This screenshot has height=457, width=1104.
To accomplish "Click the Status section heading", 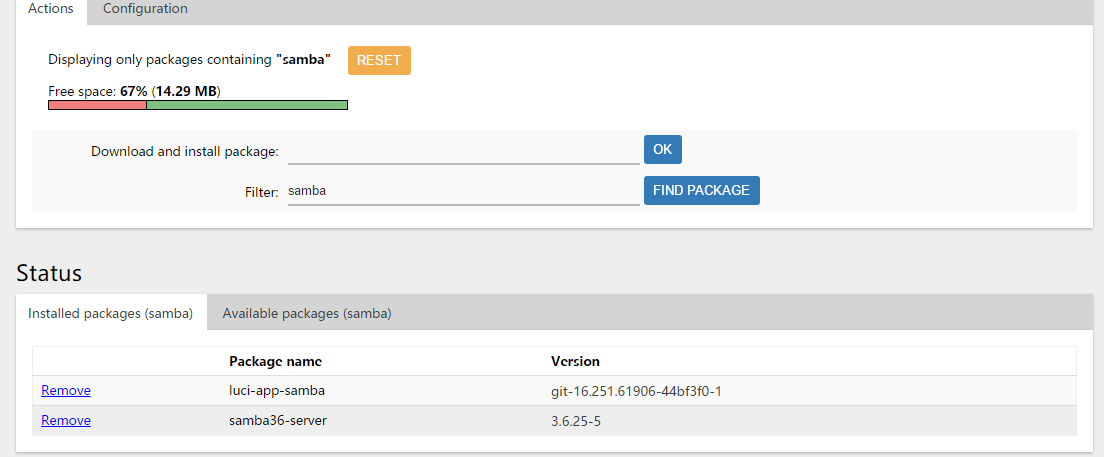I will pos(49,273).
